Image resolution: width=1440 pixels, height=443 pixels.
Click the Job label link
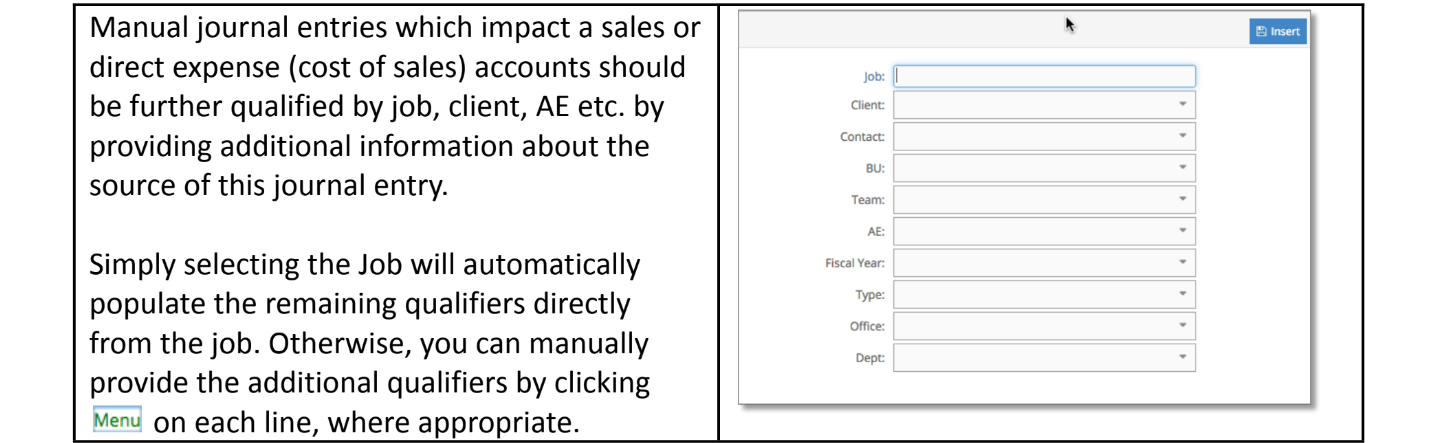tap(873, 76)
